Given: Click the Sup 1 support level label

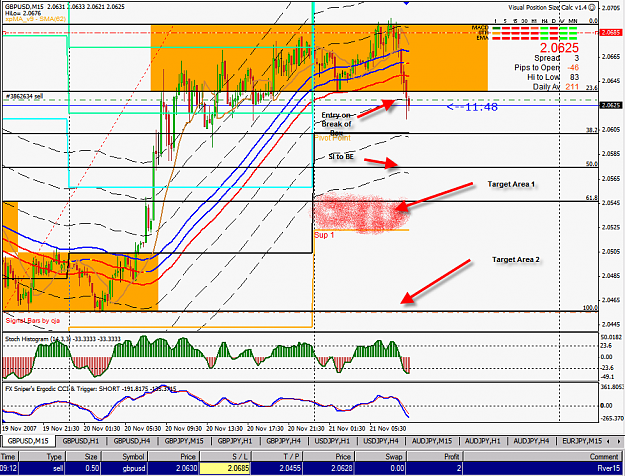Looking at the screenshot, I should pos(324,235).
